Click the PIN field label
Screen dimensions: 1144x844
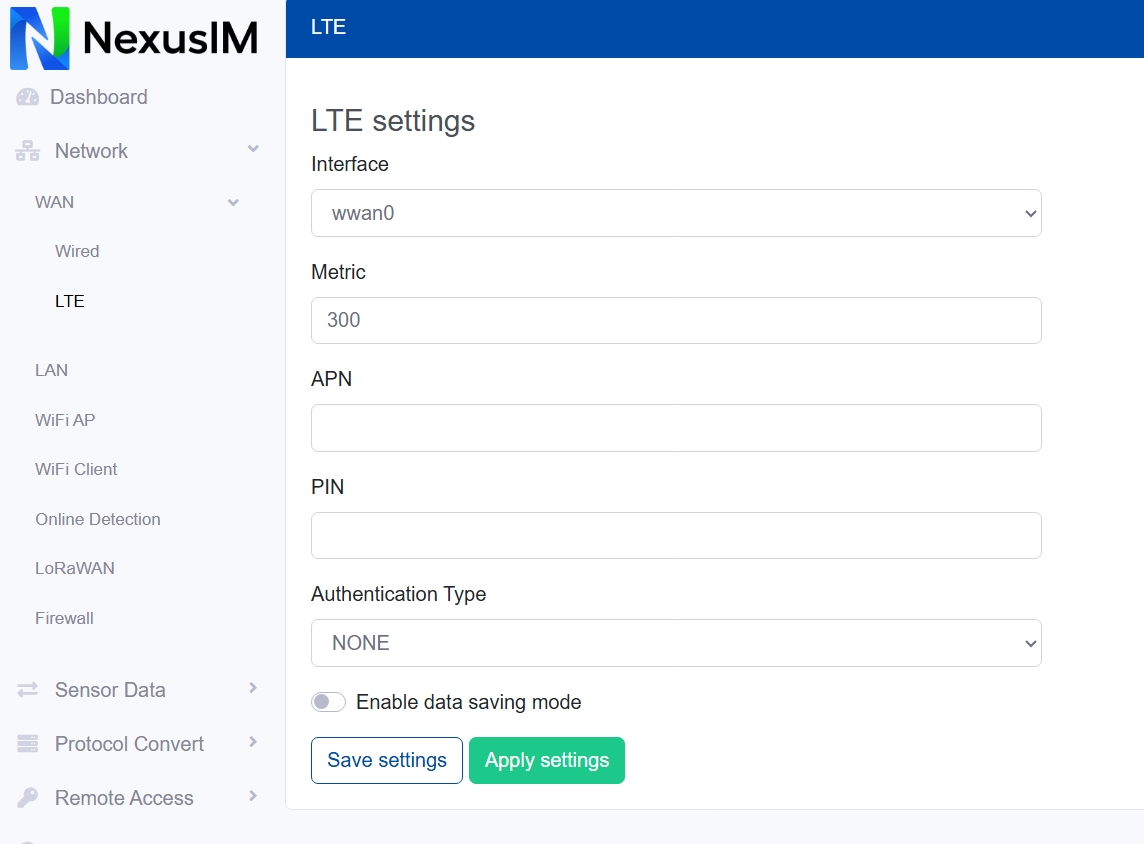(x=327, y=487)
